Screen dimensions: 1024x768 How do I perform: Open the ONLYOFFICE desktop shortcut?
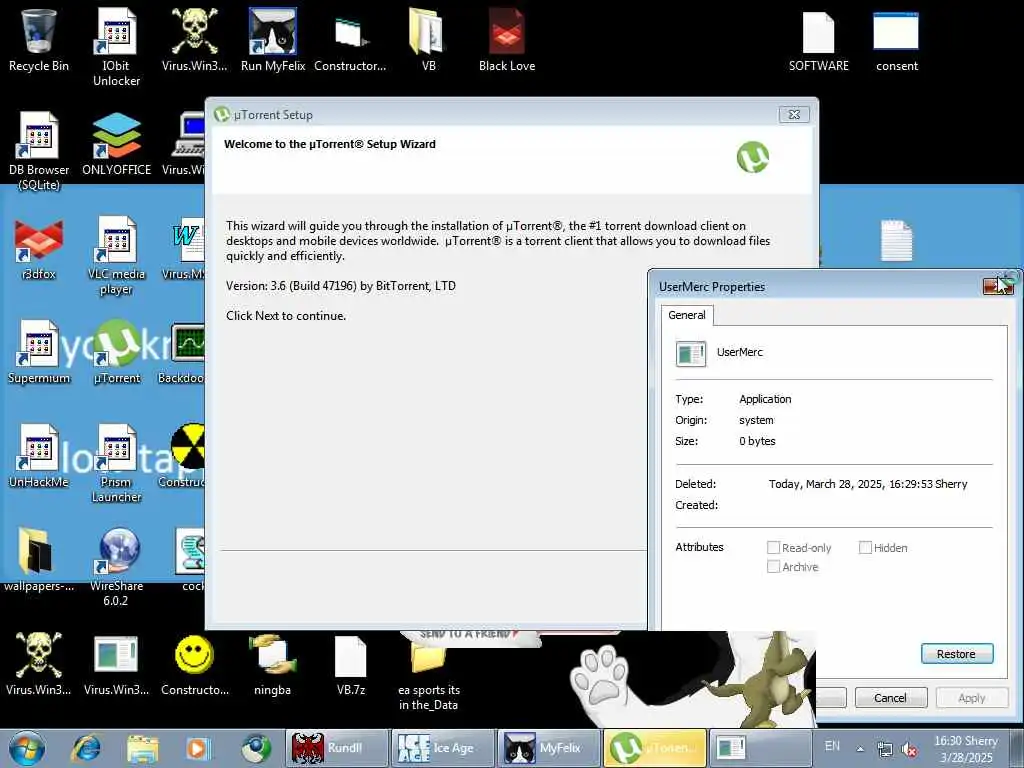[116, 144]
